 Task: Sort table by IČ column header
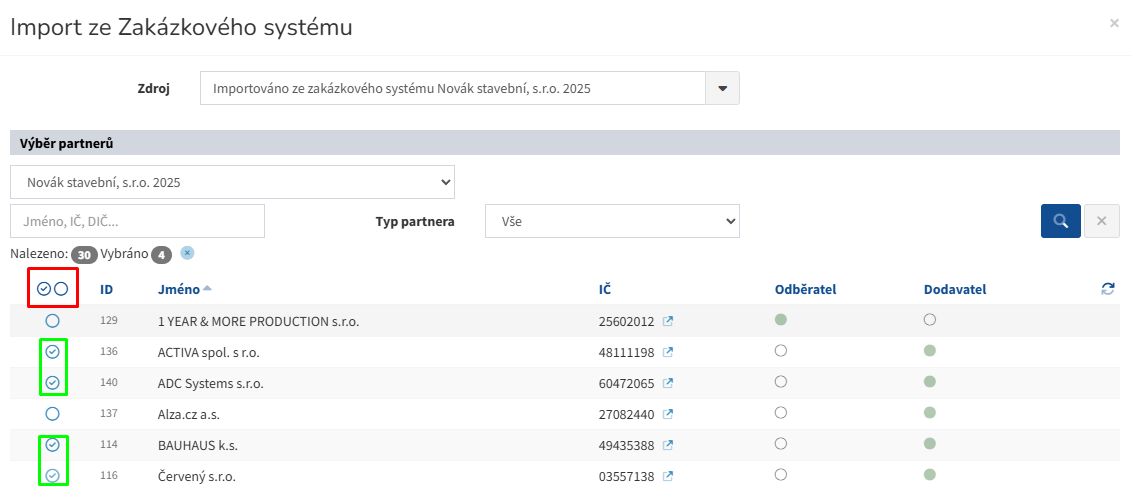point(604,289)
